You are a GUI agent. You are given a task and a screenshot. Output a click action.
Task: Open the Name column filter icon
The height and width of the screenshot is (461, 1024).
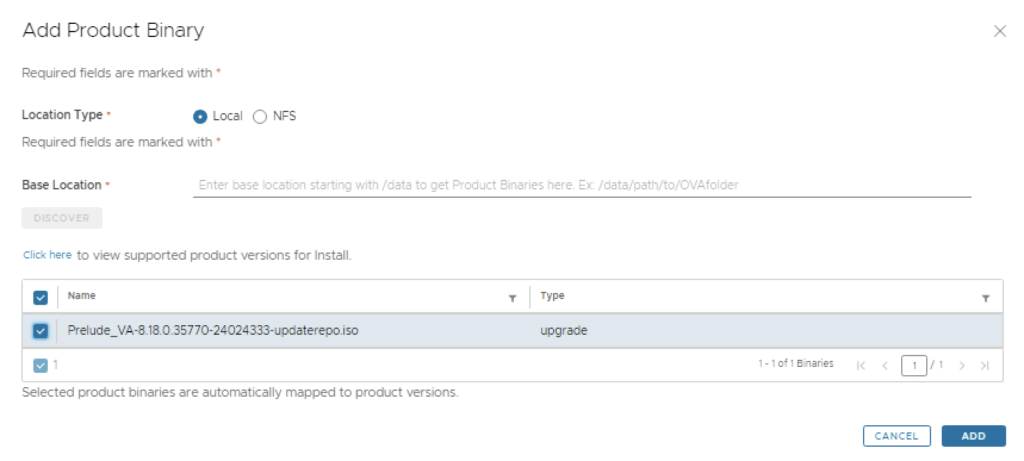[513, 298]
